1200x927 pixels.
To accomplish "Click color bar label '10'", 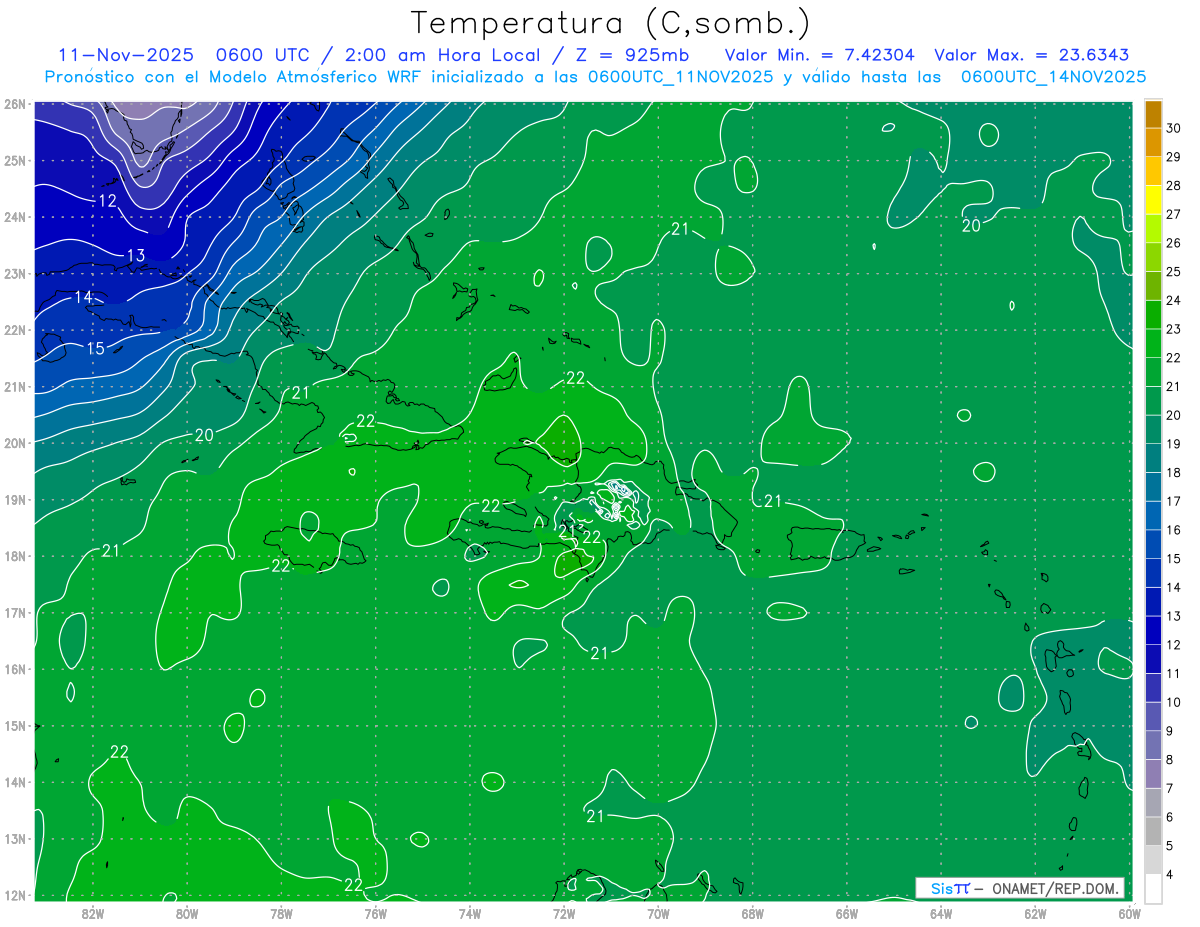I will [x=1173, y=702].
